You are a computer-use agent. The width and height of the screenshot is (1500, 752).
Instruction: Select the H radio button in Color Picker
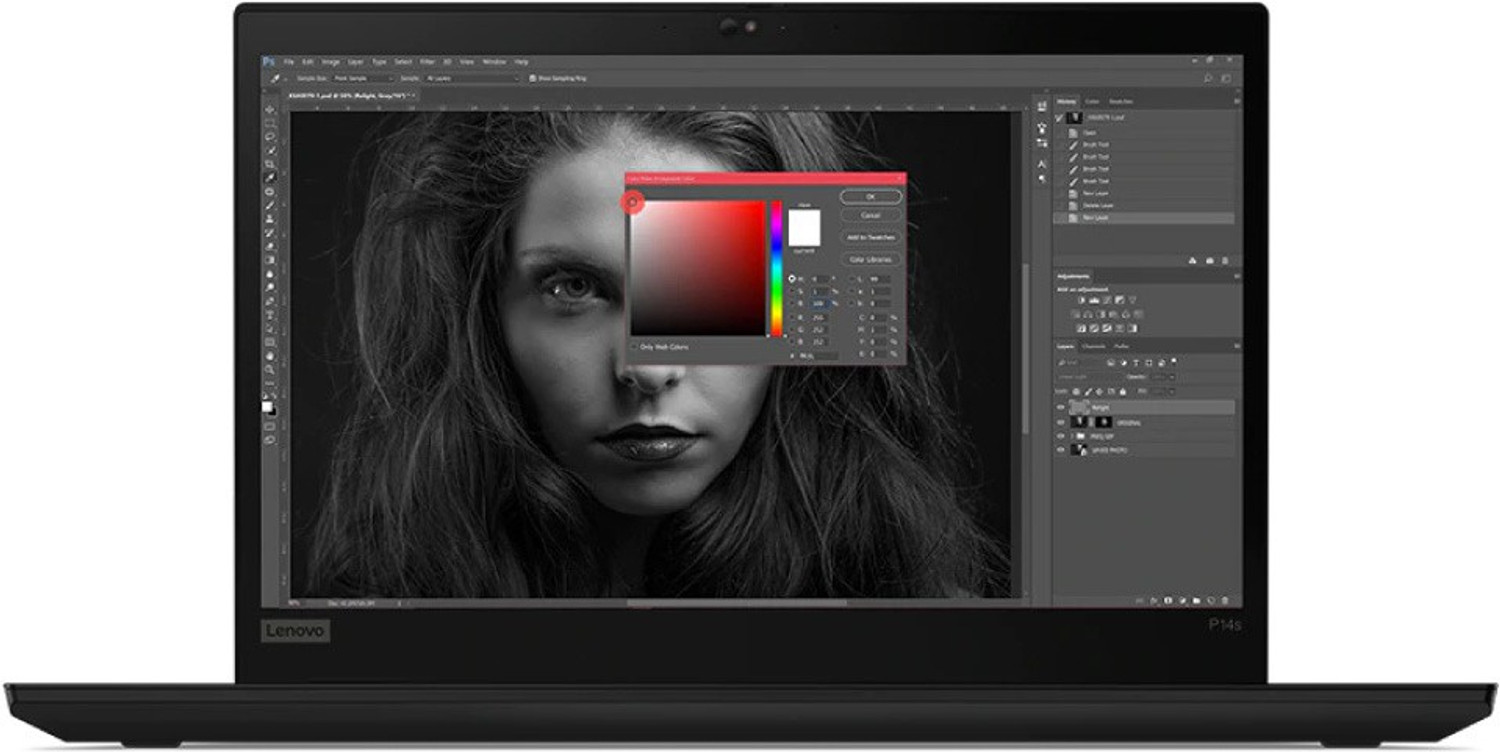(792, 279)
